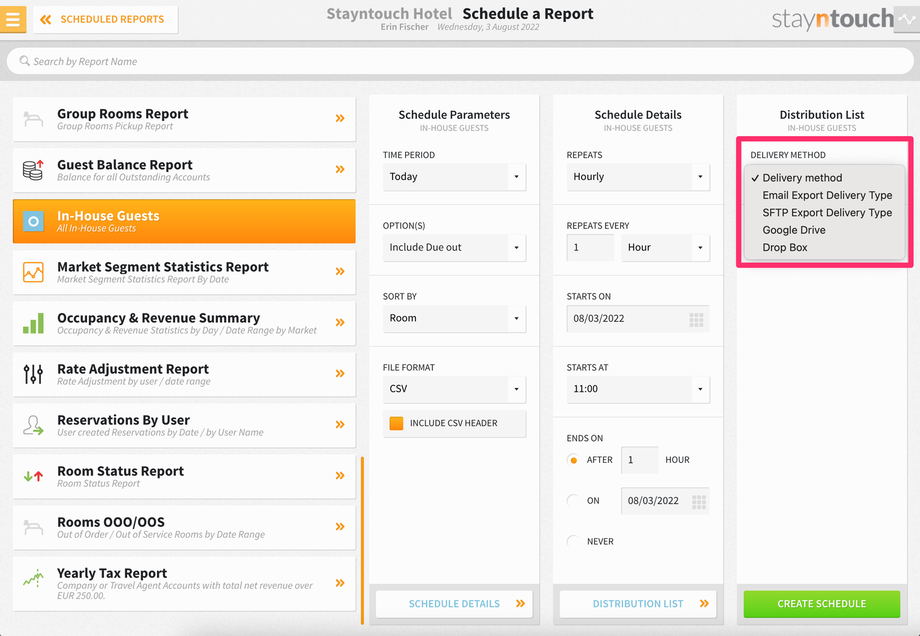
Task: Click chevron arrows on Room Status Report
Action: tap(340, 476)
